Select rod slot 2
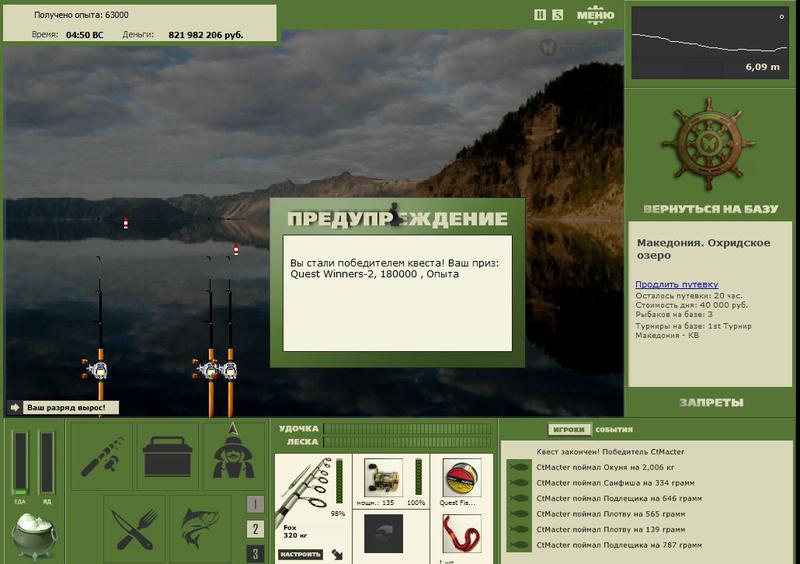The height and width of the screenshot is (564, 800). (255, 529)
